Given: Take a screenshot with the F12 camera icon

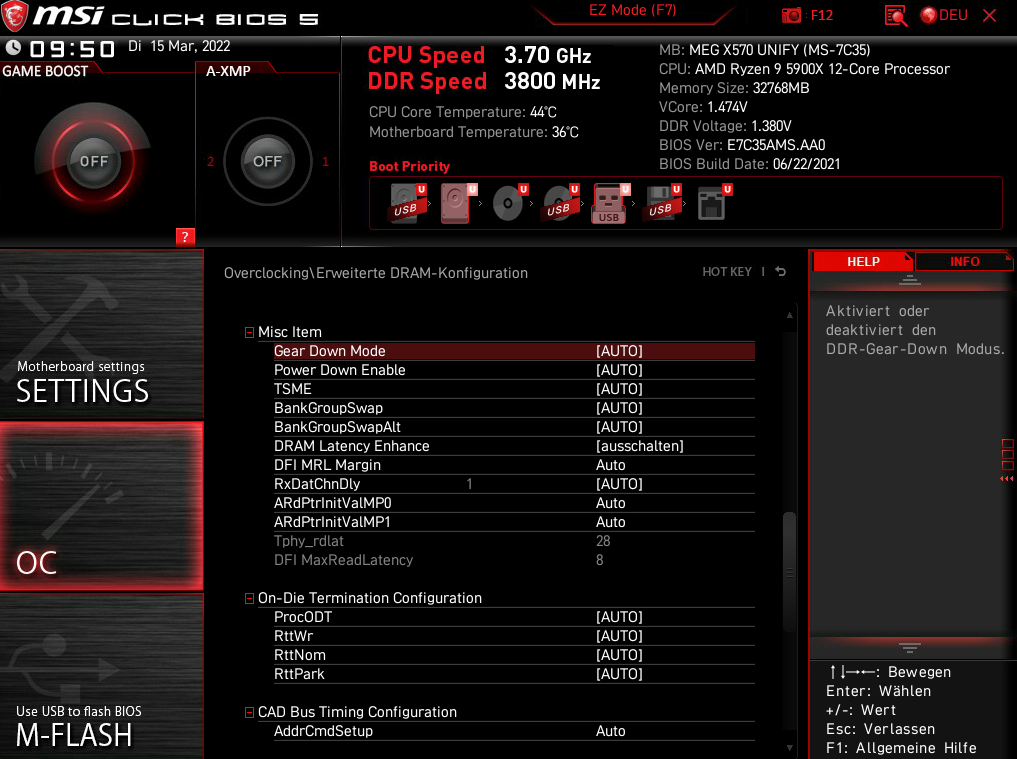Looking at the screenshot, I should point(791,15).
